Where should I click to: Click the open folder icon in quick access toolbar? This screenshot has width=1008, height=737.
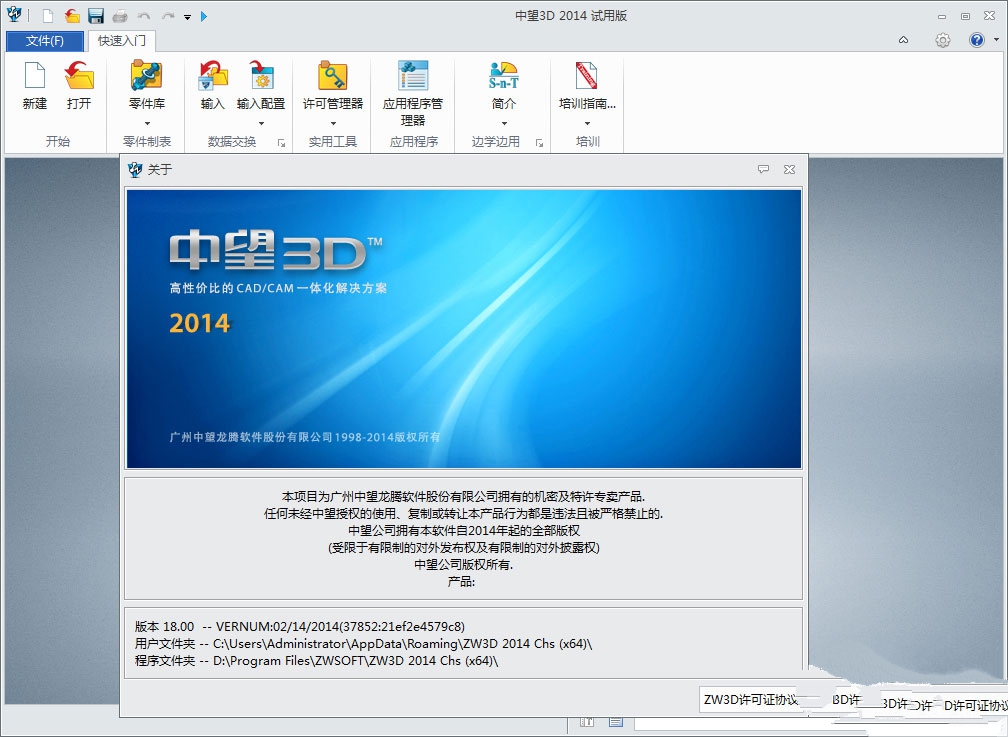[72, 16]
